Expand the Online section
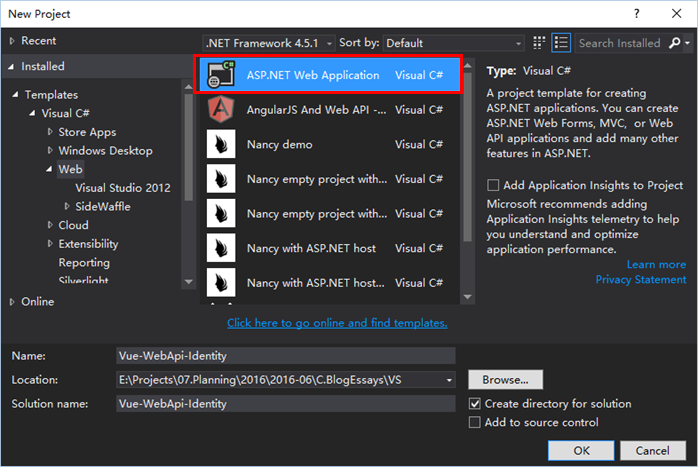The height and width of the screenshot is (467, 698). point(12,302)
